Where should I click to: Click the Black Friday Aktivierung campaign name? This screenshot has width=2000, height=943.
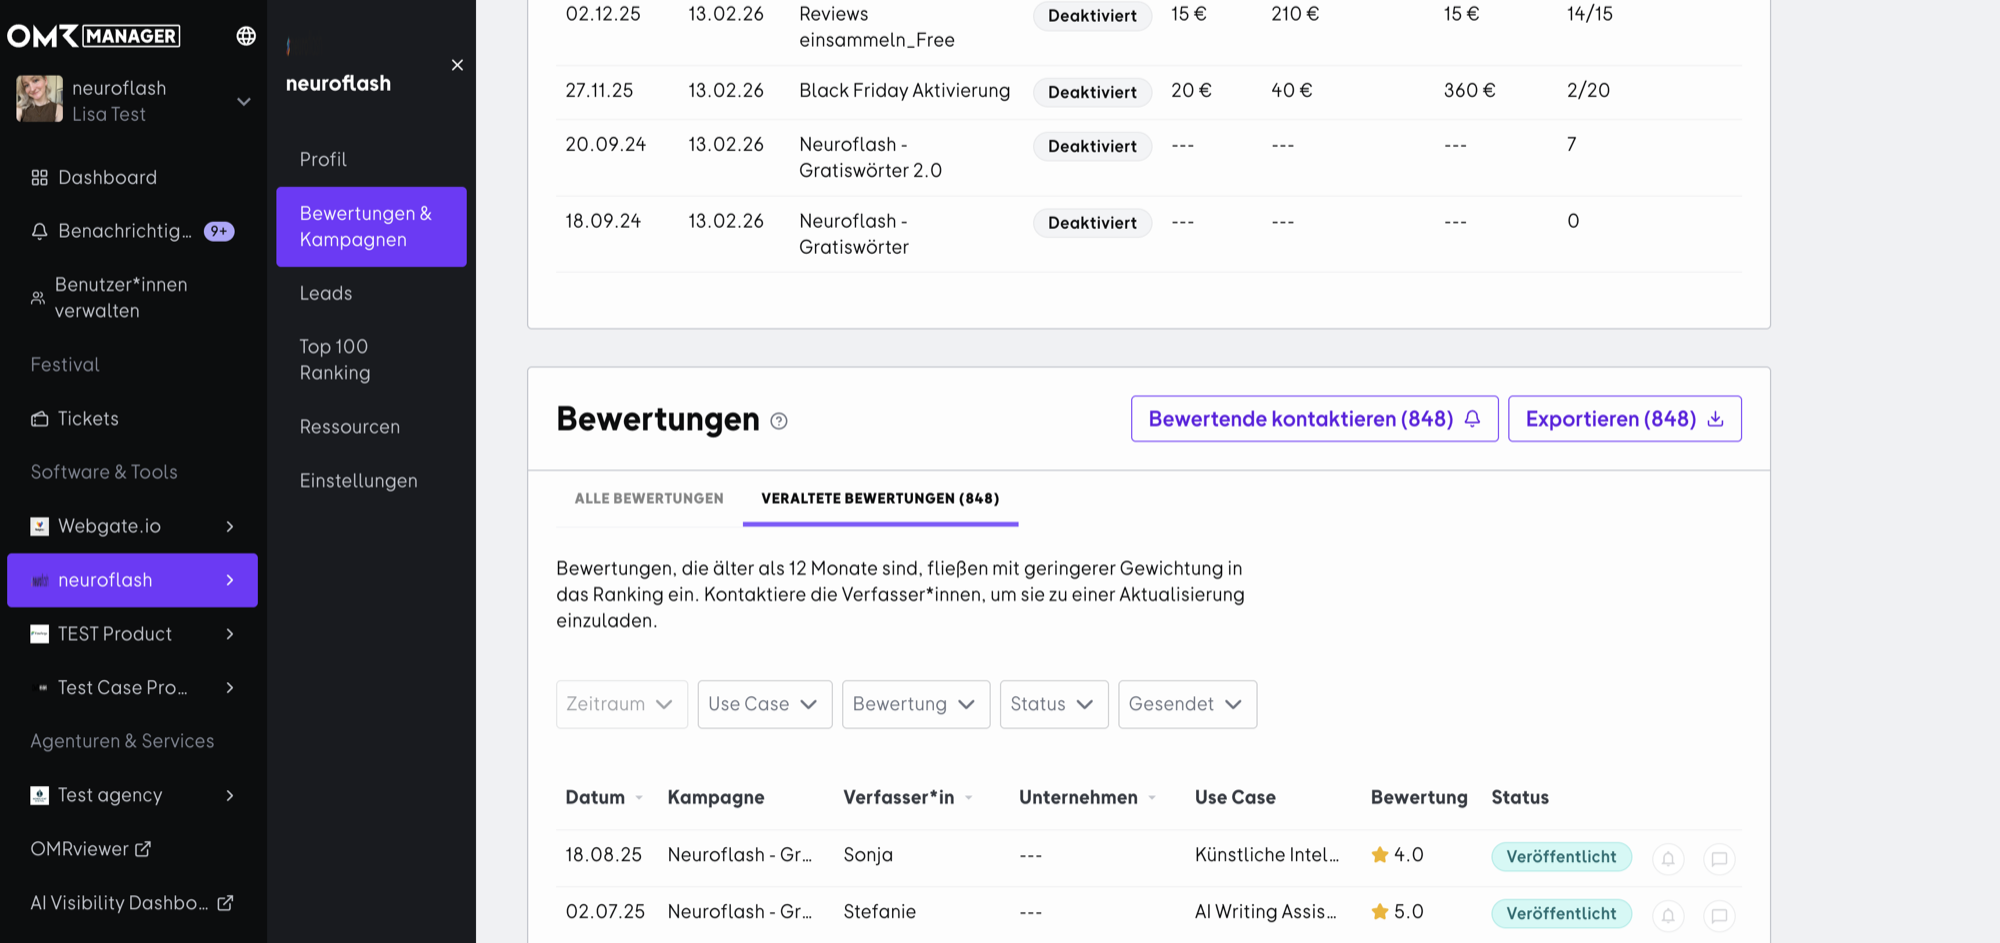pos(904,91)
